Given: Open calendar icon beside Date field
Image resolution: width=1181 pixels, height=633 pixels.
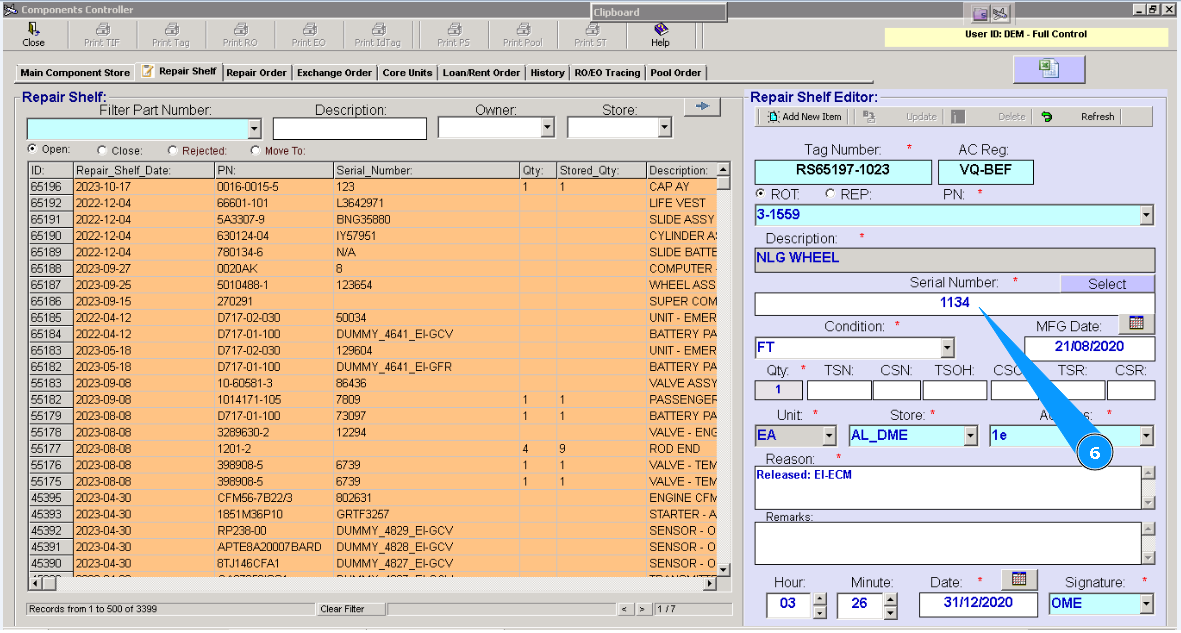Looking at the screenshot, I should point(1019,579).
